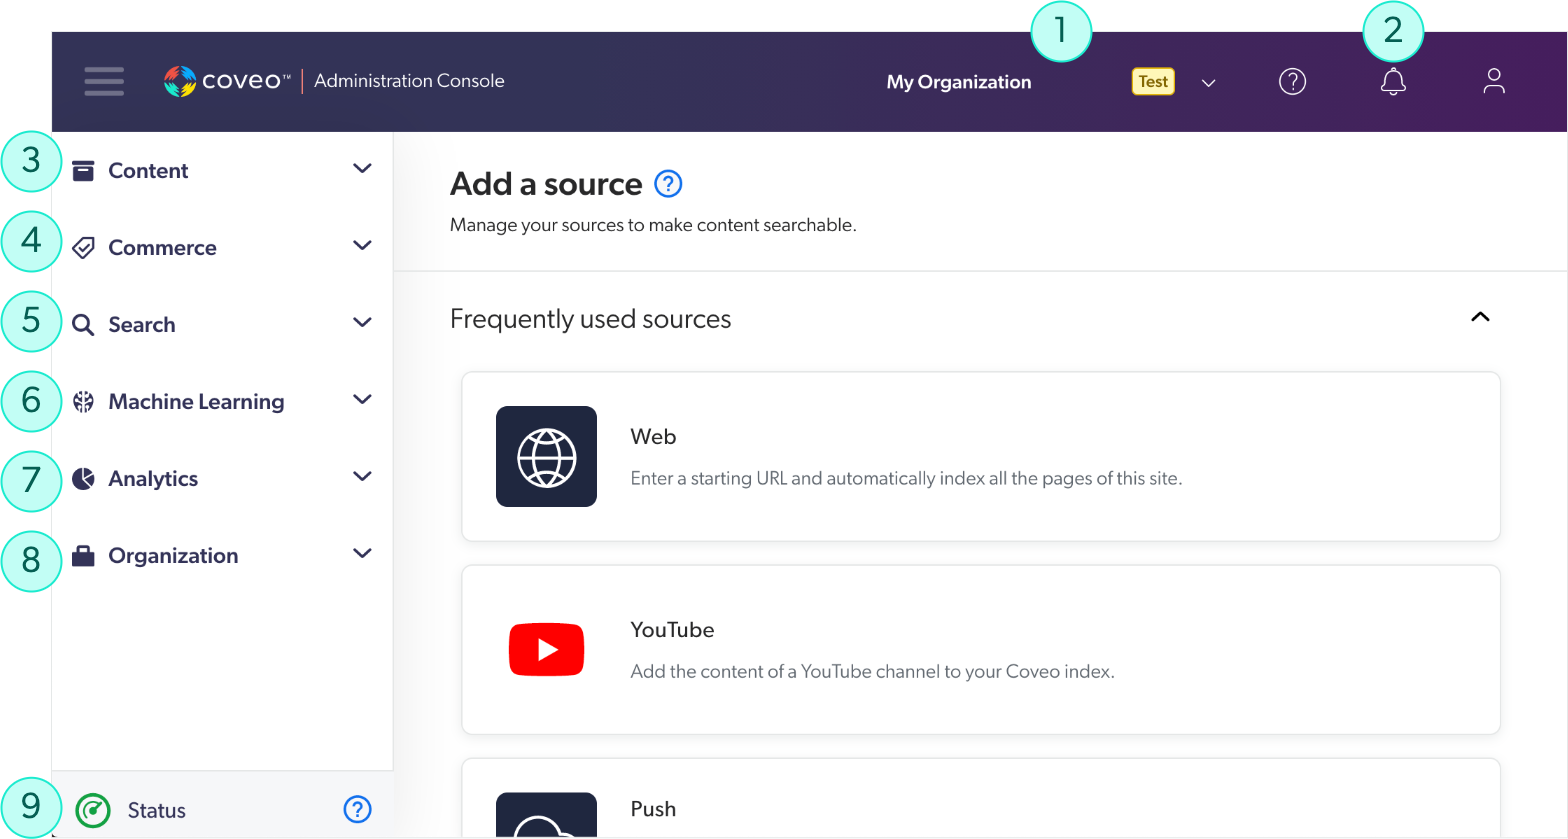Open the user profile menu
The width and height of the screenshot is (1568, 839).
(1494, 81)
